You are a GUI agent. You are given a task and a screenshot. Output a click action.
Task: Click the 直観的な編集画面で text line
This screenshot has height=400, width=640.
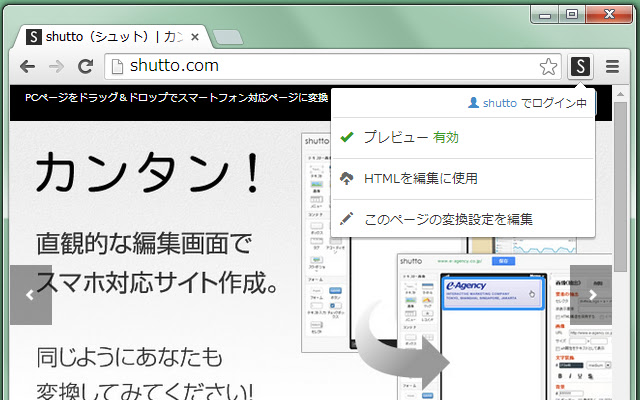144,243
